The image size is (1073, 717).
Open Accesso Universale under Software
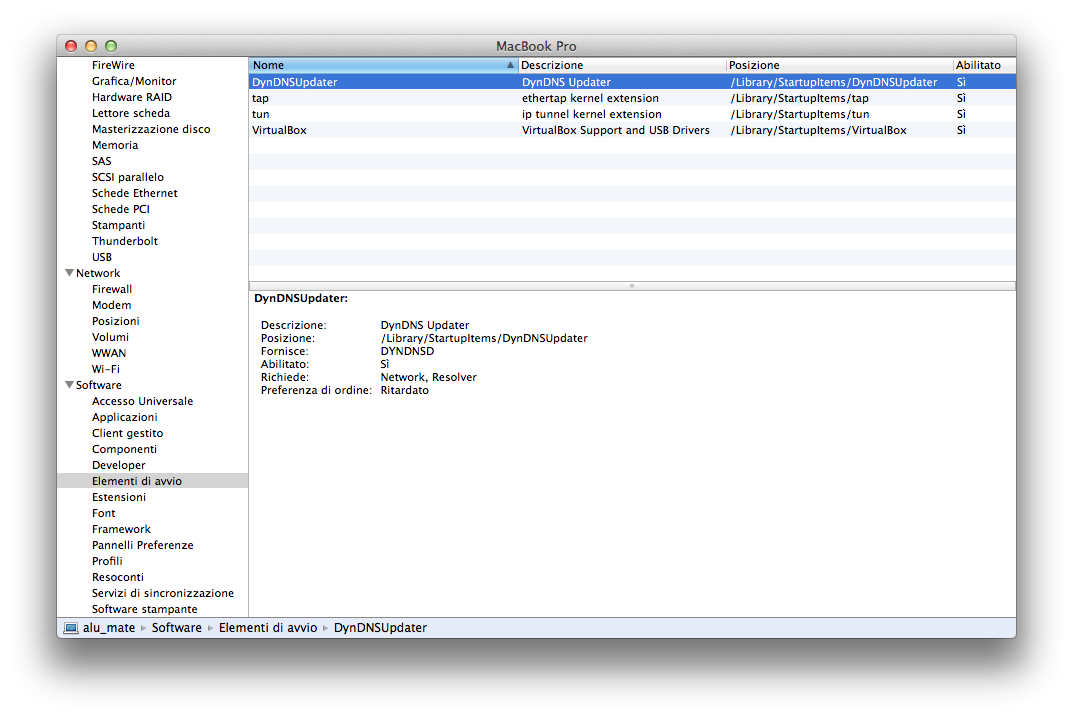click(142, 401)
